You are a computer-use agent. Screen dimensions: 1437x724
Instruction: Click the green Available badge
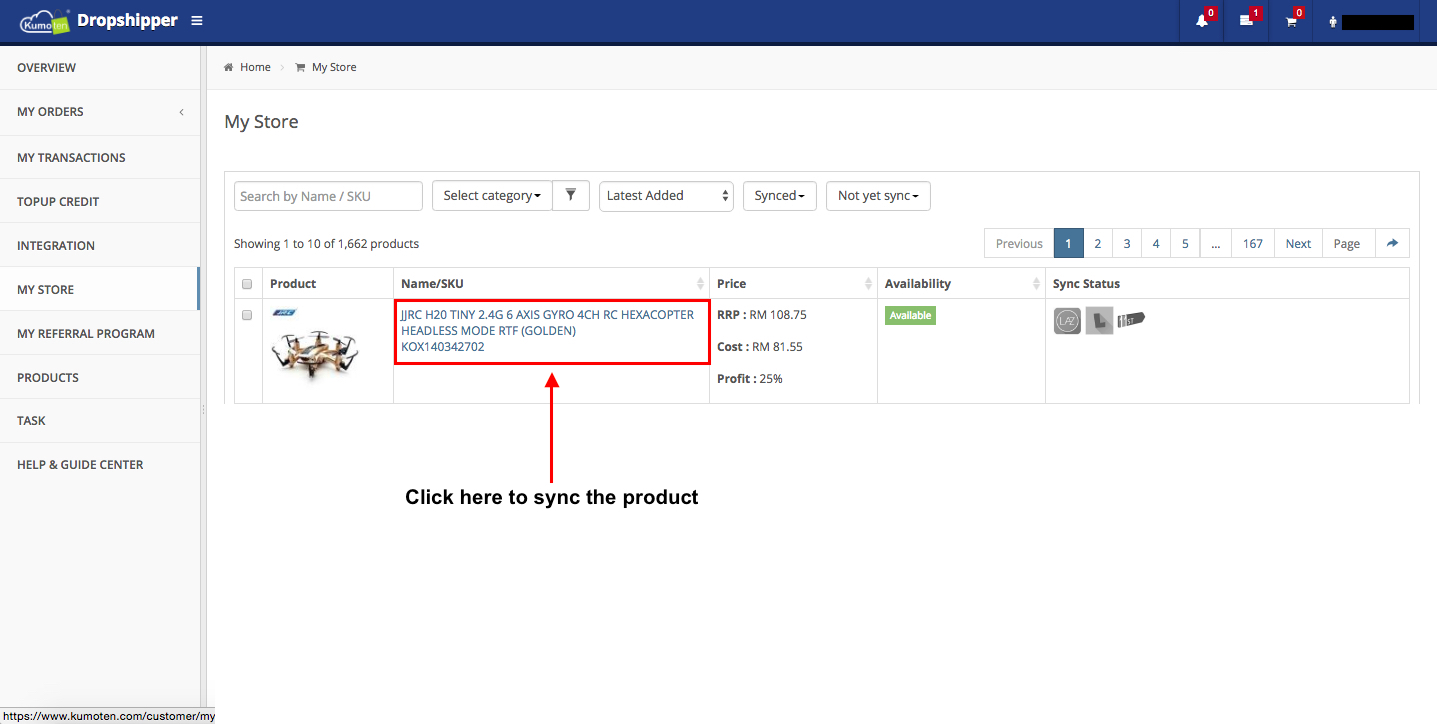[910, 315]
